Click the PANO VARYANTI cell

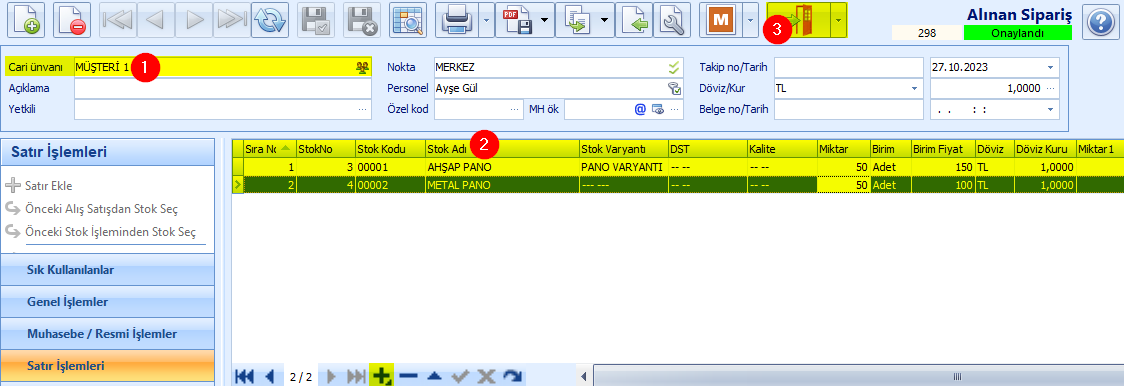(624, 166)
